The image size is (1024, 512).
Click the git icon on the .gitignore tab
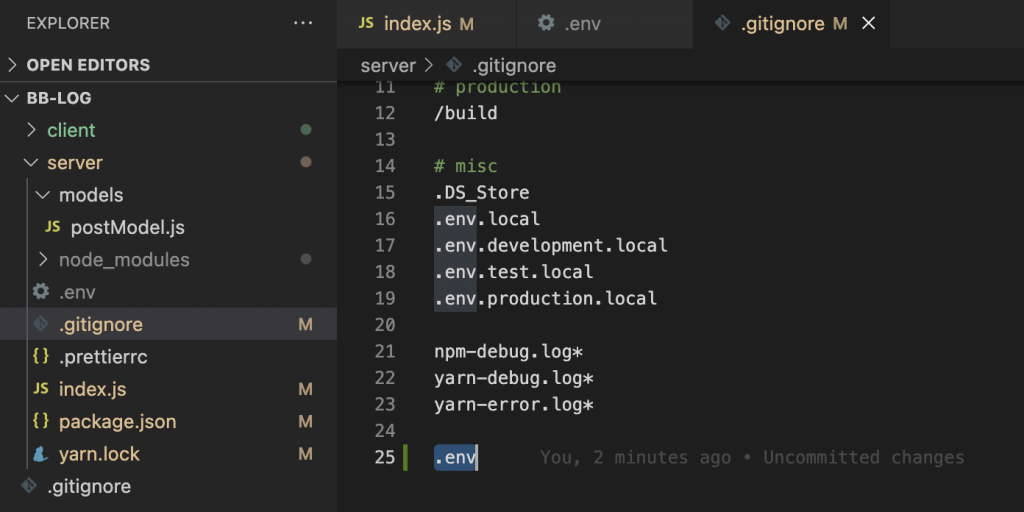tap(722, 23)
